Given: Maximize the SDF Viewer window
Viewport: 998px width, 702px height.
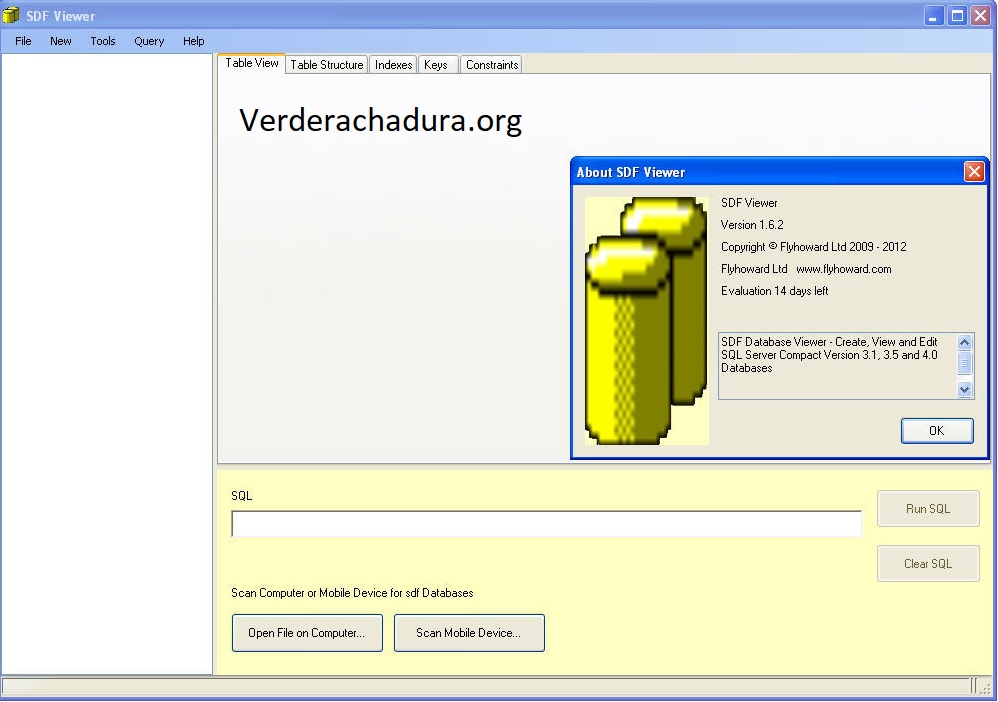Looking at the screenshot, I should point(957,16).
